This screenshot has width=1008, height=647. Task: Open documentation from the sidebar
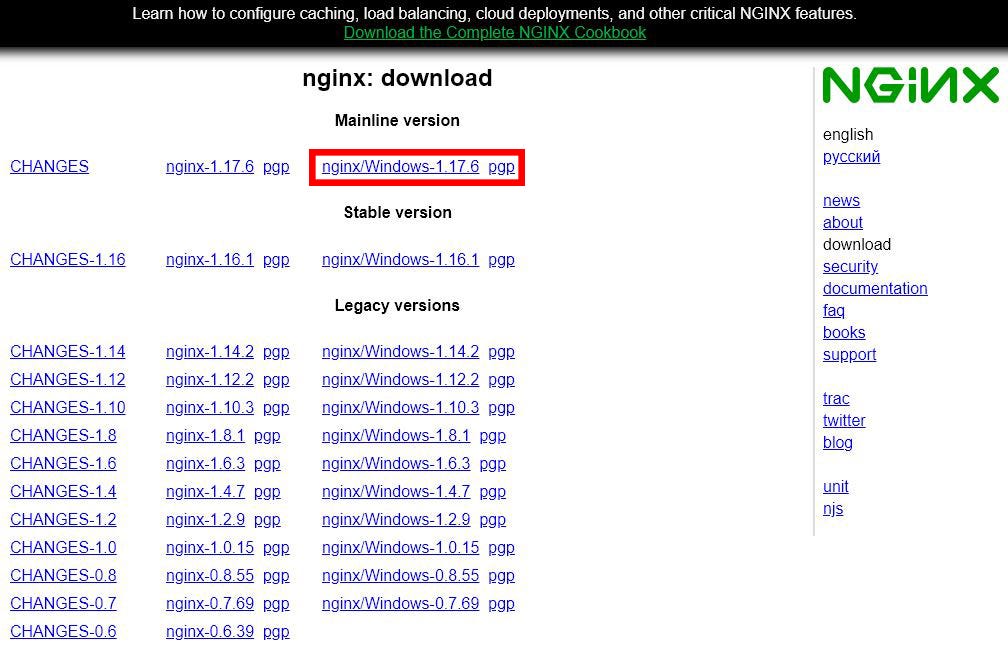[875, 288]
